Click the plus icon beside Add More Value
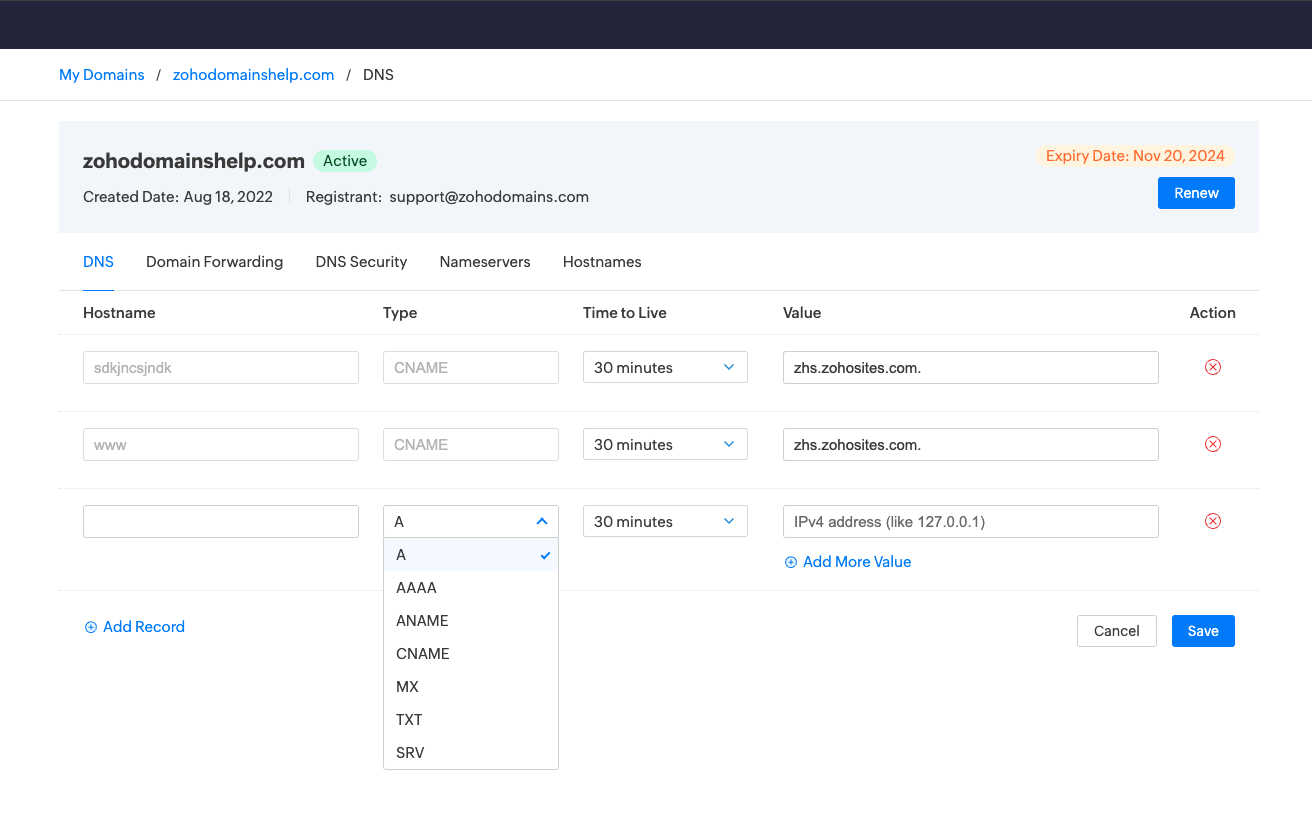The height and width of the screenshot is (816, 1312). point(791,562)
